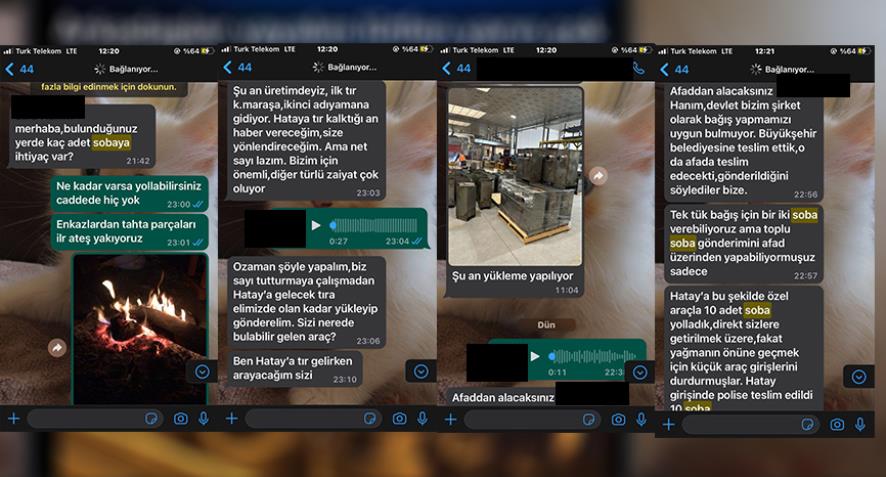886x477 pixels.
Task: Tap the 'Dün' date label
Action: pyautogui.click(x=546, y=325)
